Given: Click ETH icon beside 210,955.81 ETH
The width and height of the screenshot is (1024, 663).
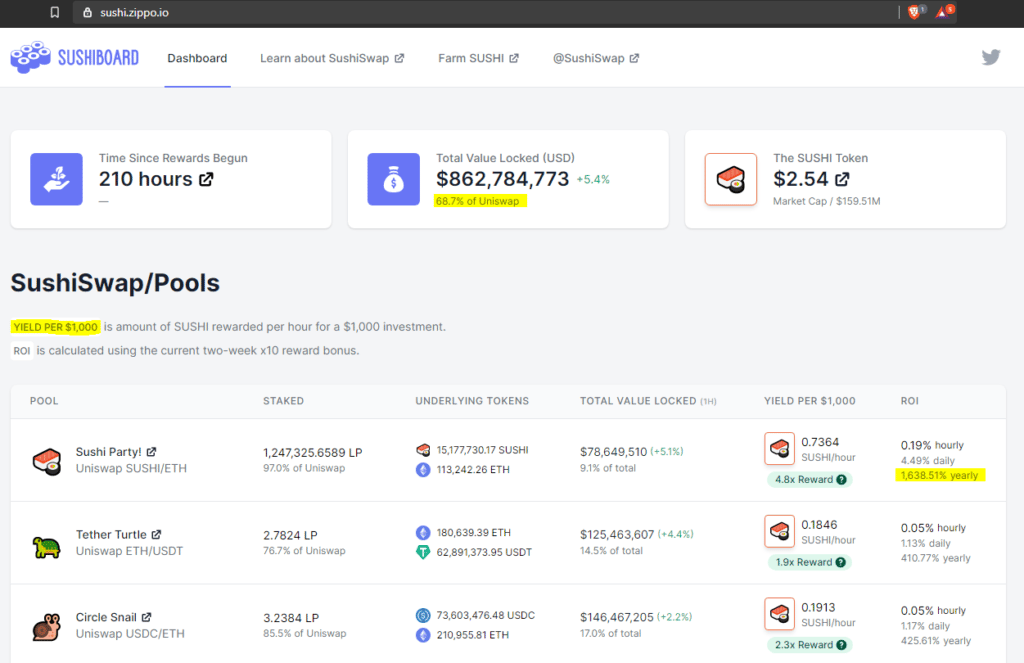Looking at the screenshot, I should click(x=423, y=635).
